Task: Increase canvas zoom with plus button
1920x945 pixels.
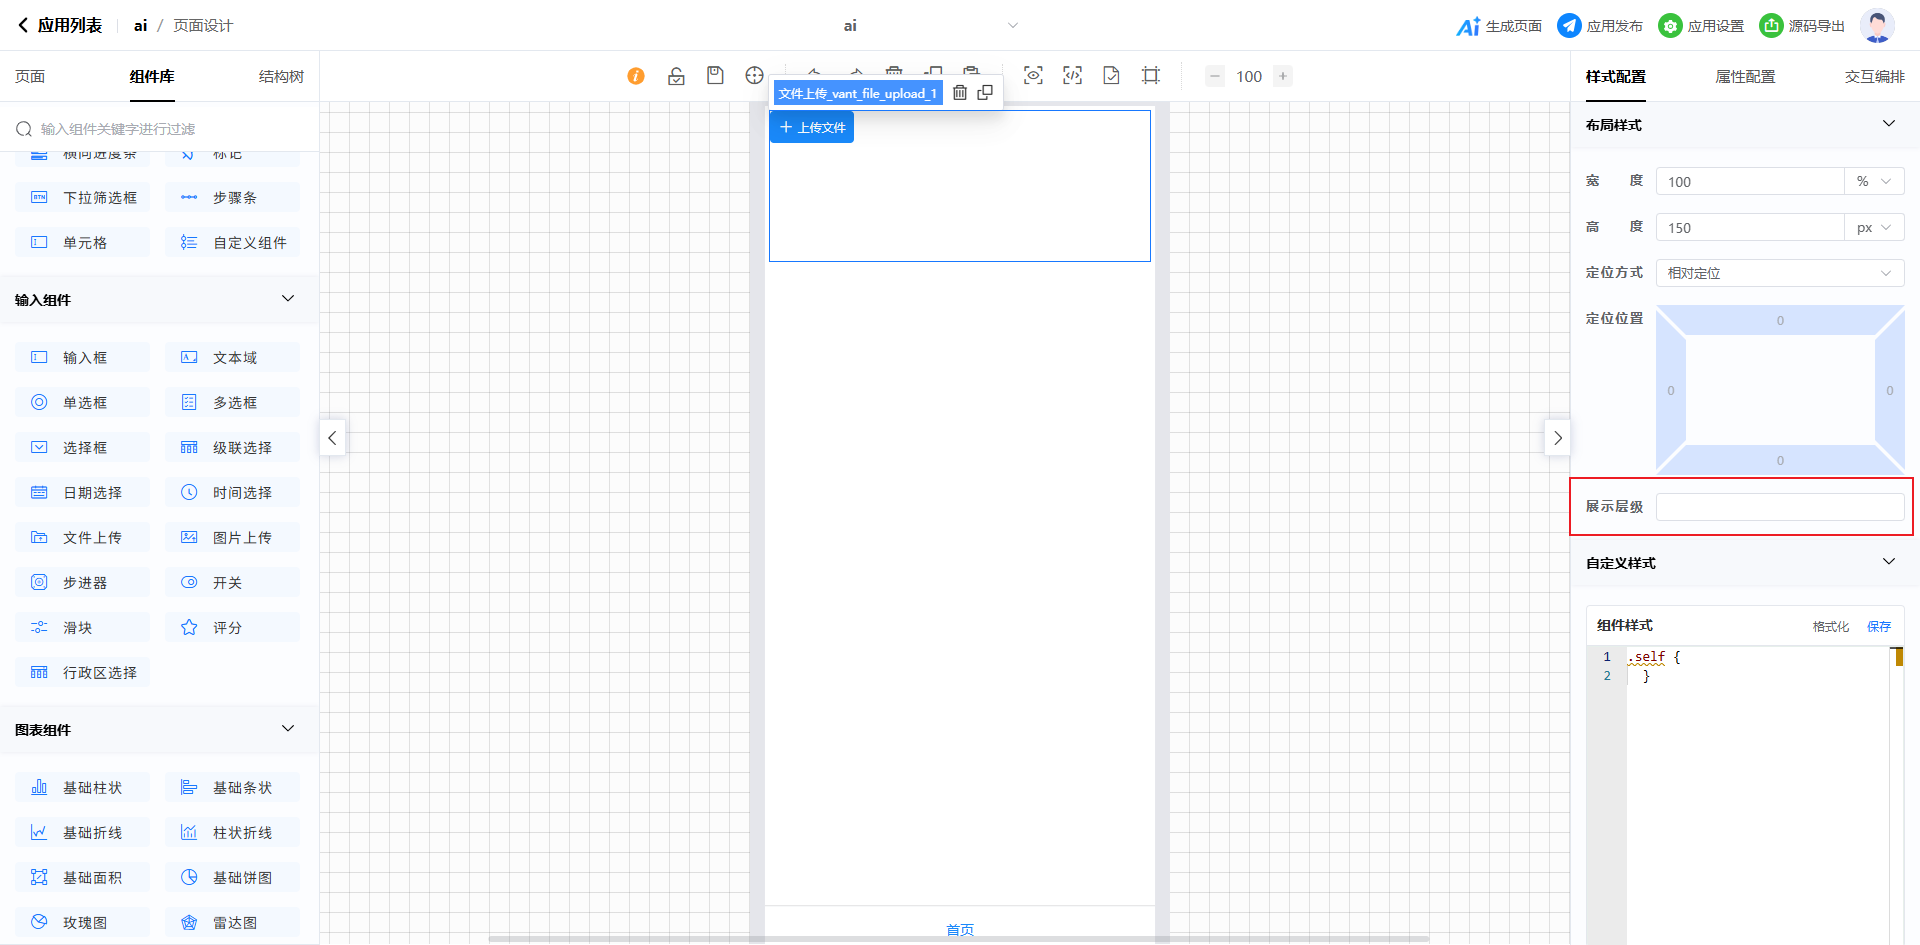Action: [x=1283, y=76]
